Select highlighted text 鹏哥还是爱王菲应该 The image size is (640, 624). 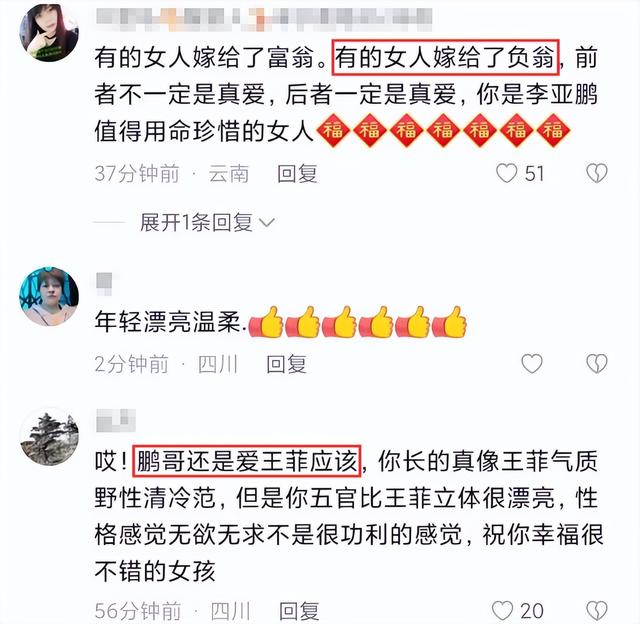[x=247, y=461]
